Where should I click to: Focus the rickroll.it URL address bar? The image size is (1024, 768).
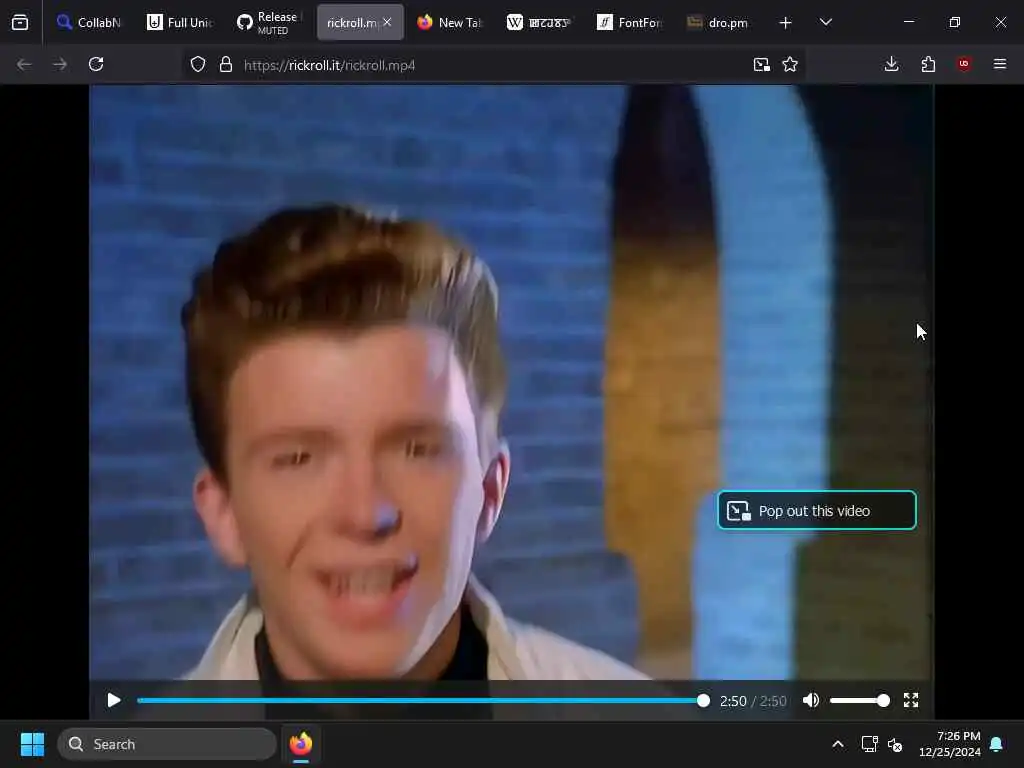[x=493, y=65]
